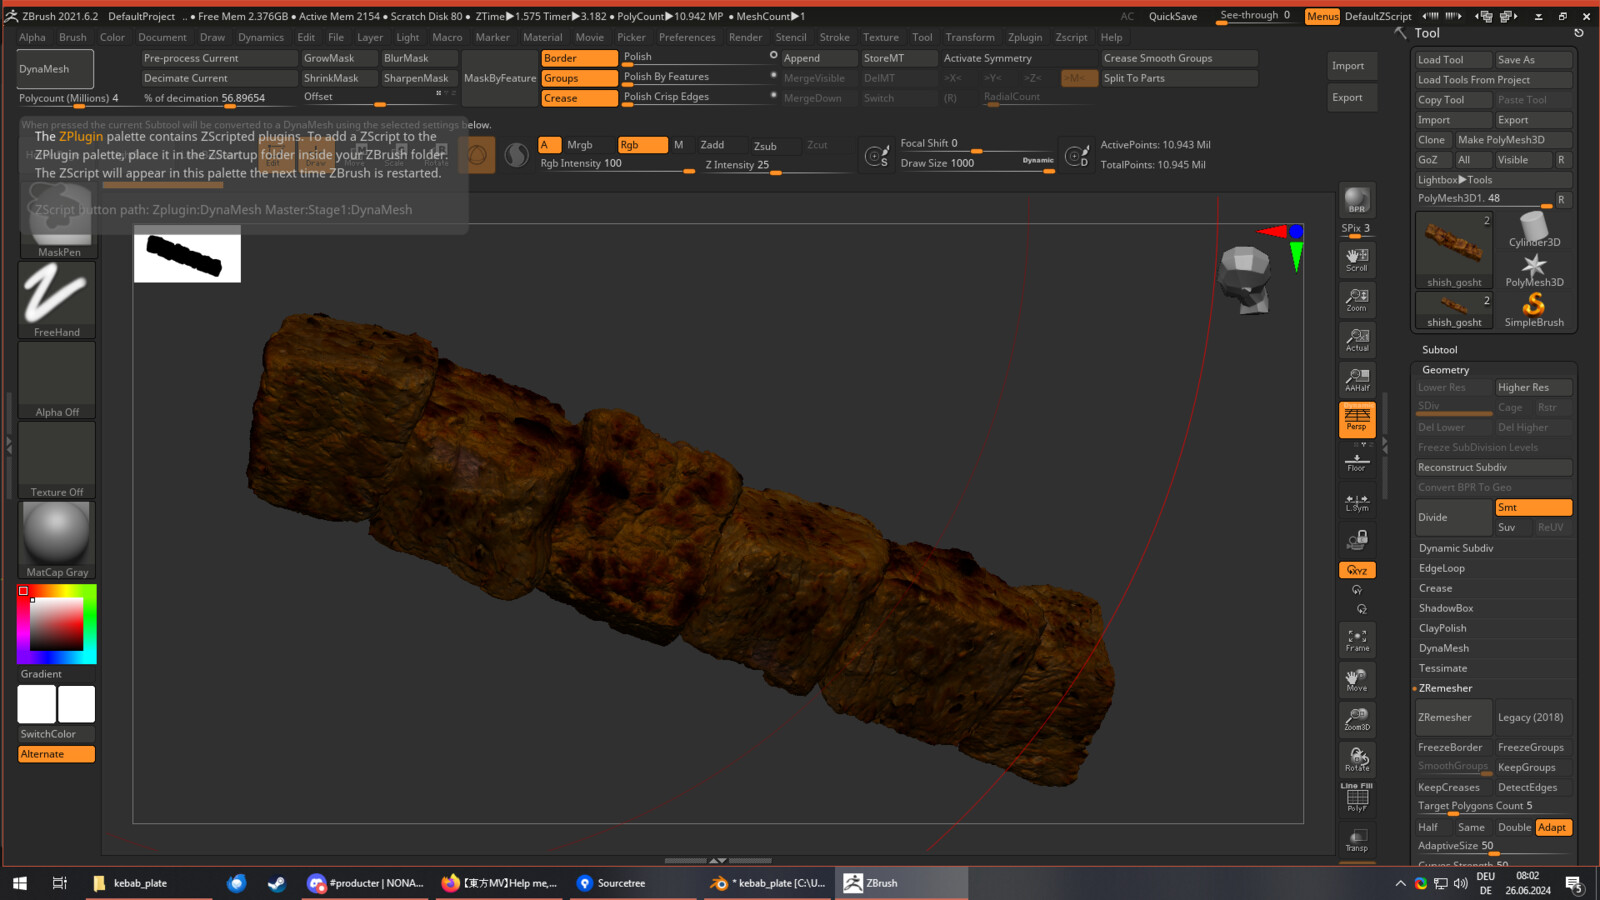Adjust the Draw Size slider
The height and width of the screenshot is (900, 1600).
click(x=977, y=164)
